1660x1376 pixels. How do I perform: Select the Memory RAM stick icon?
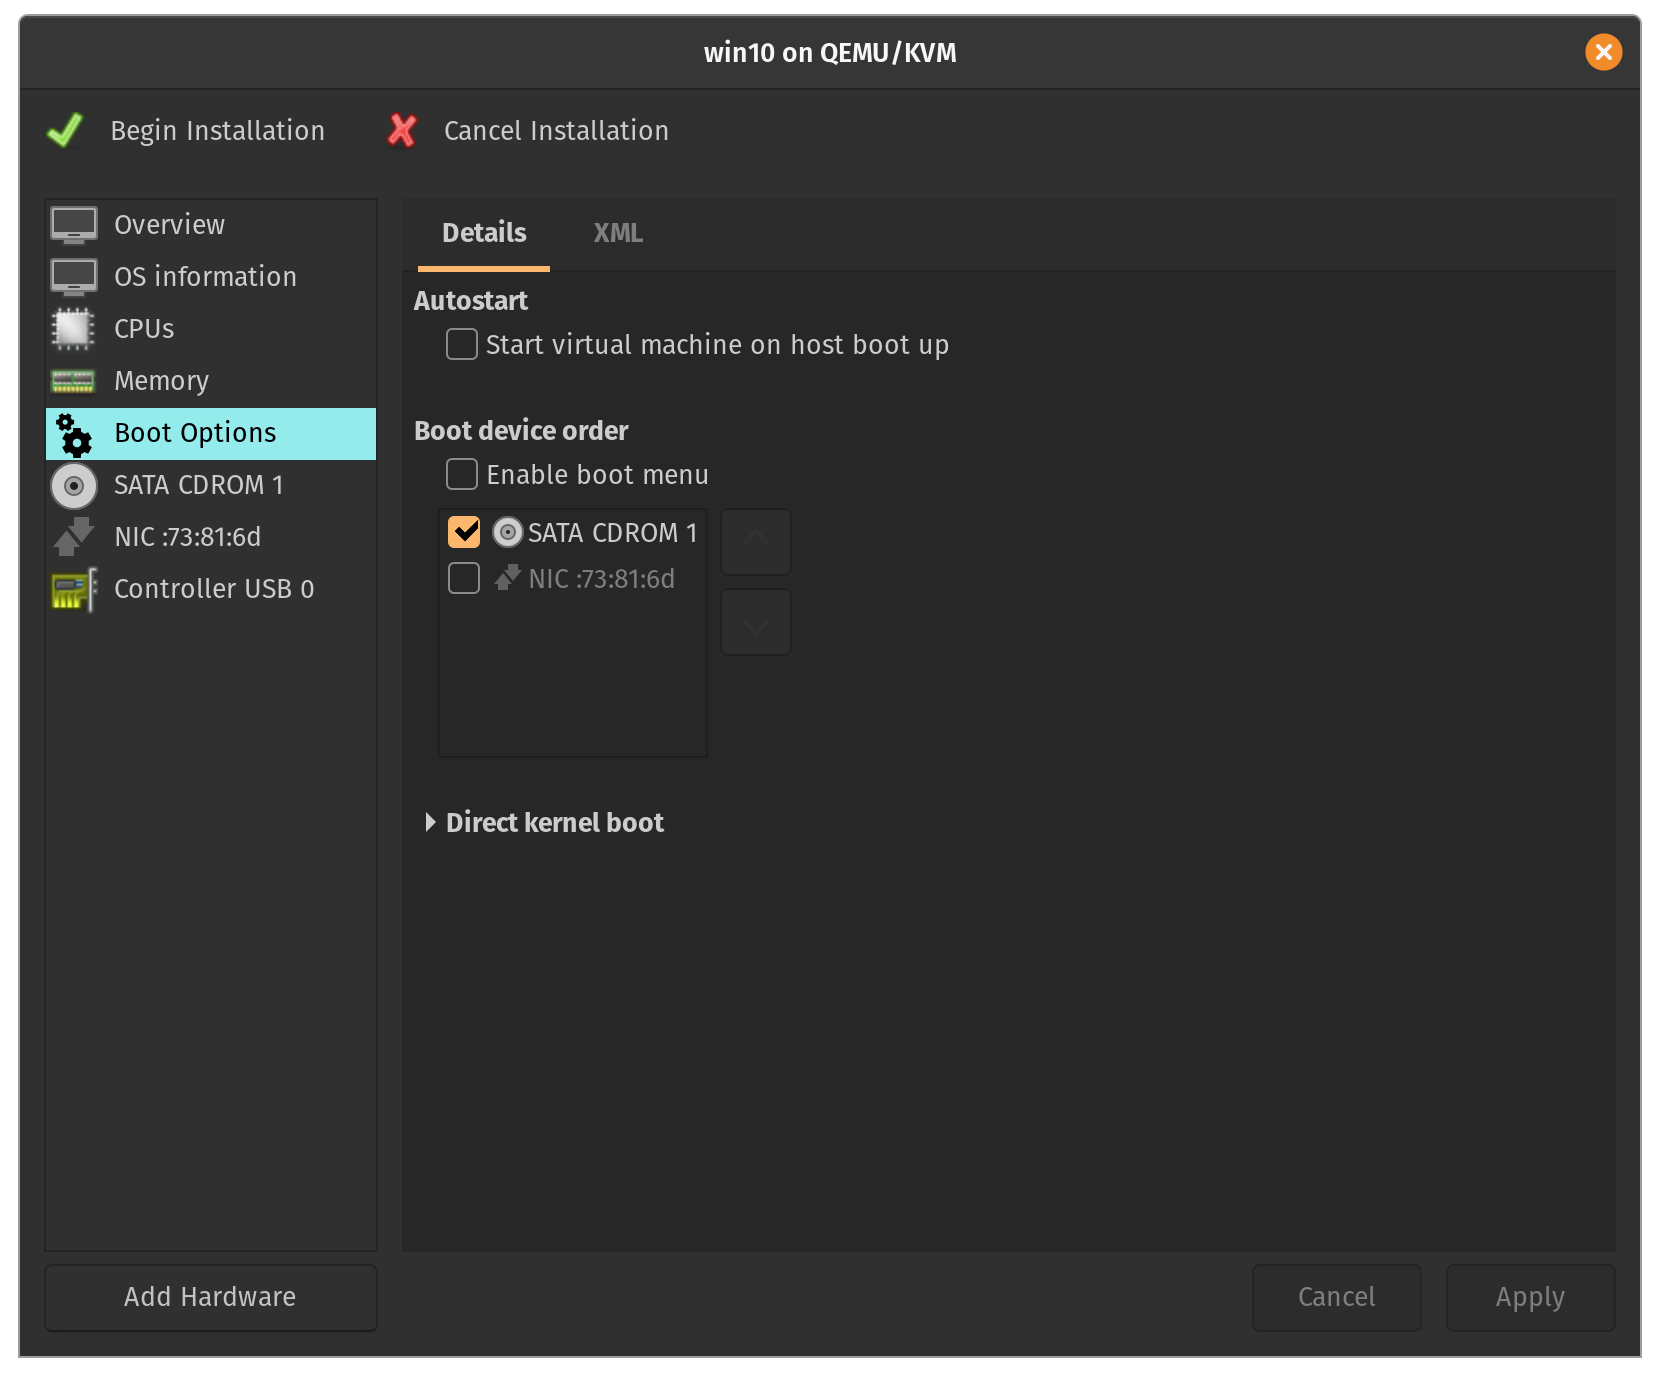tap(74, 381)
